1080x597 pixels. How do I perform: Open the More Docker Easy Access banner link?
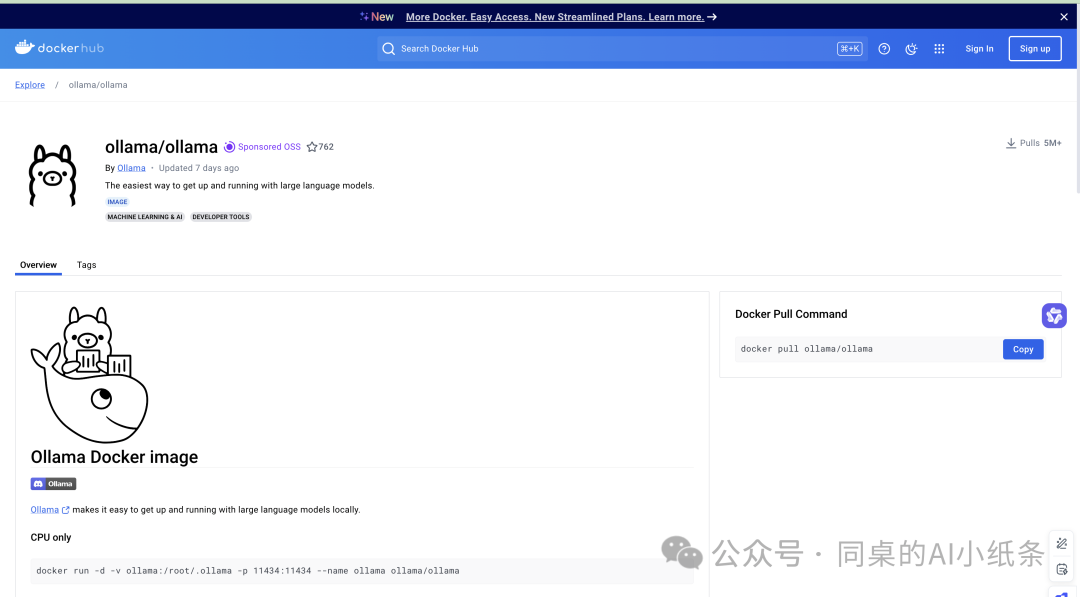click(x=554, y=17)
